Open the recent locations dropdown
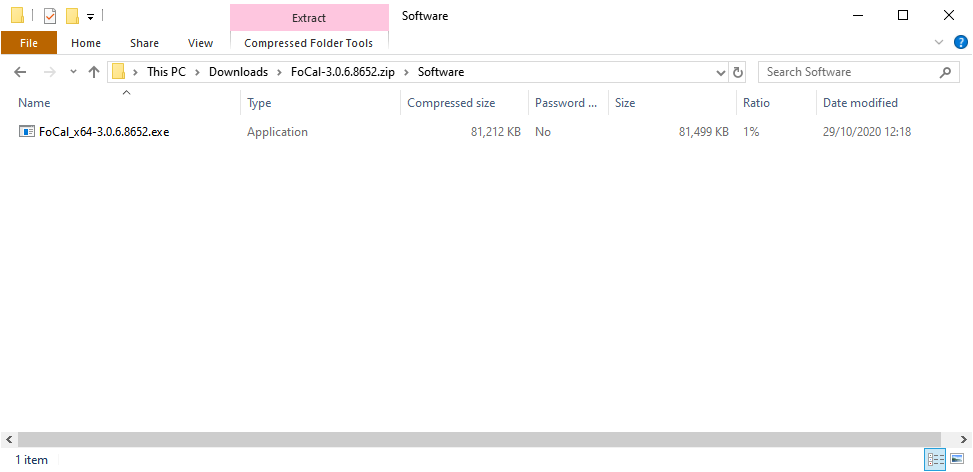Screen dimensions: 973x472 click(73, 72)
